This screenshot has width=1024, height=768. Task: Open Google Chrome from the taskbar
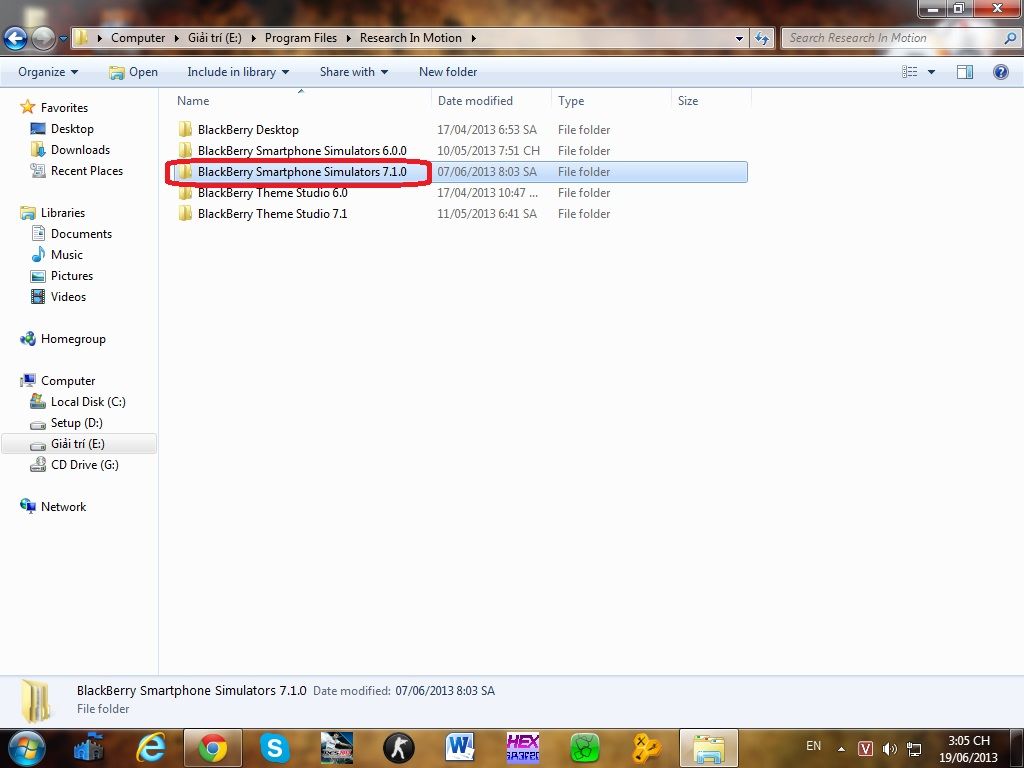pos(213,748)
